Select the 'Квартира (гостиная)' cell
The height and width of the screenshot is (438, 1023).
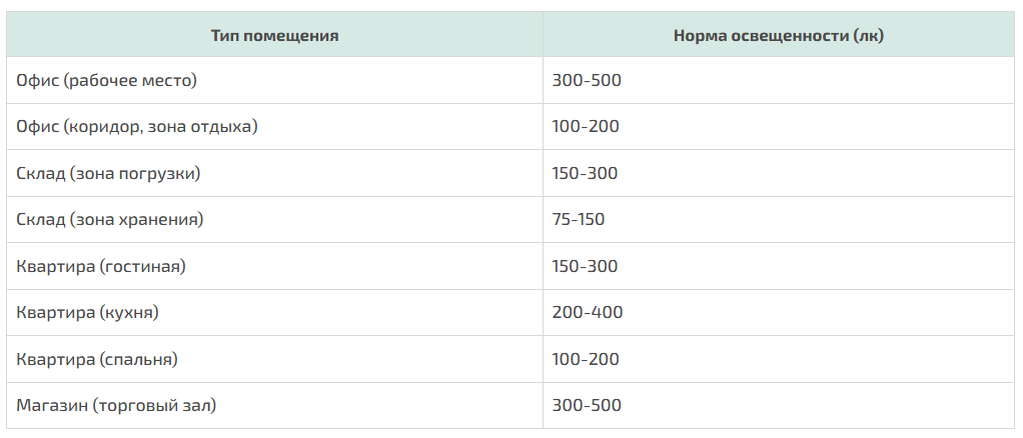click(101, 266)
